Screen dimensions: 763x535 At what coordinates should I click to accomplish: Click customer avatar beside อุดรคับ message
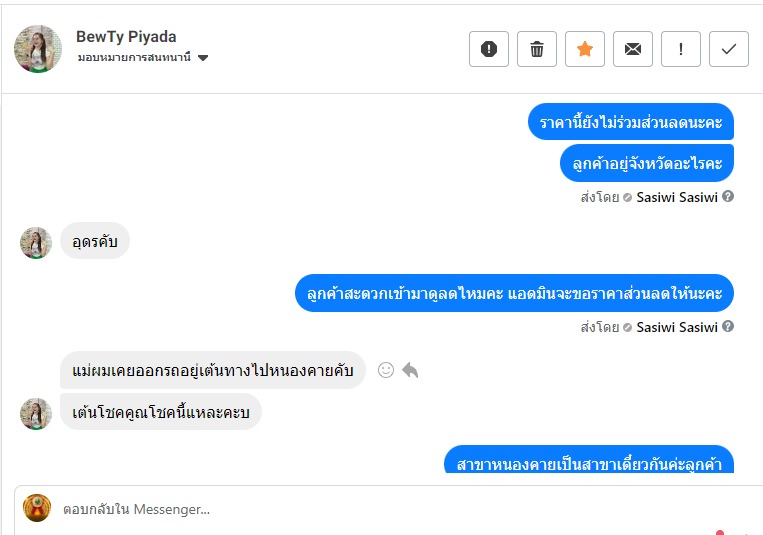pos(36,243)
